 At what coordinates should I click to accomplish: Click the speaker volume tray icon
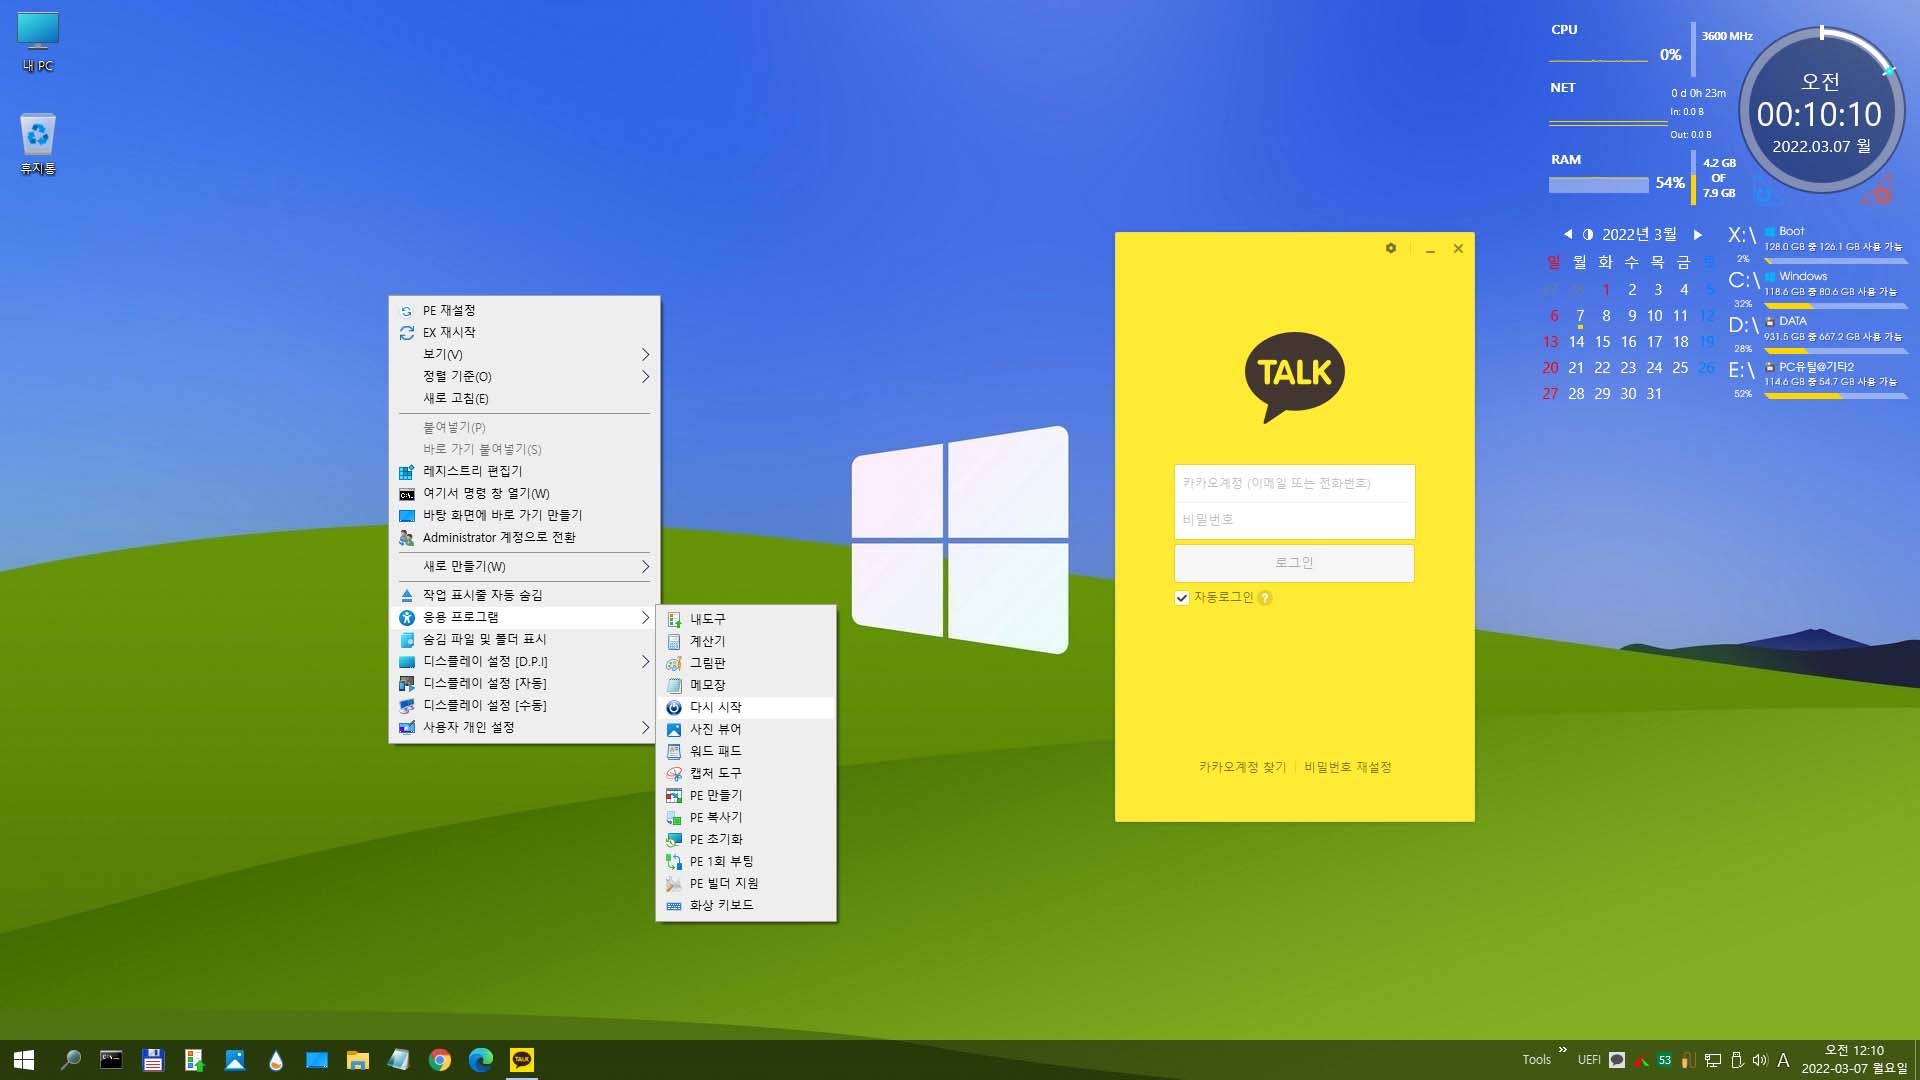pyautogui.click(x=1760, y=1060)
